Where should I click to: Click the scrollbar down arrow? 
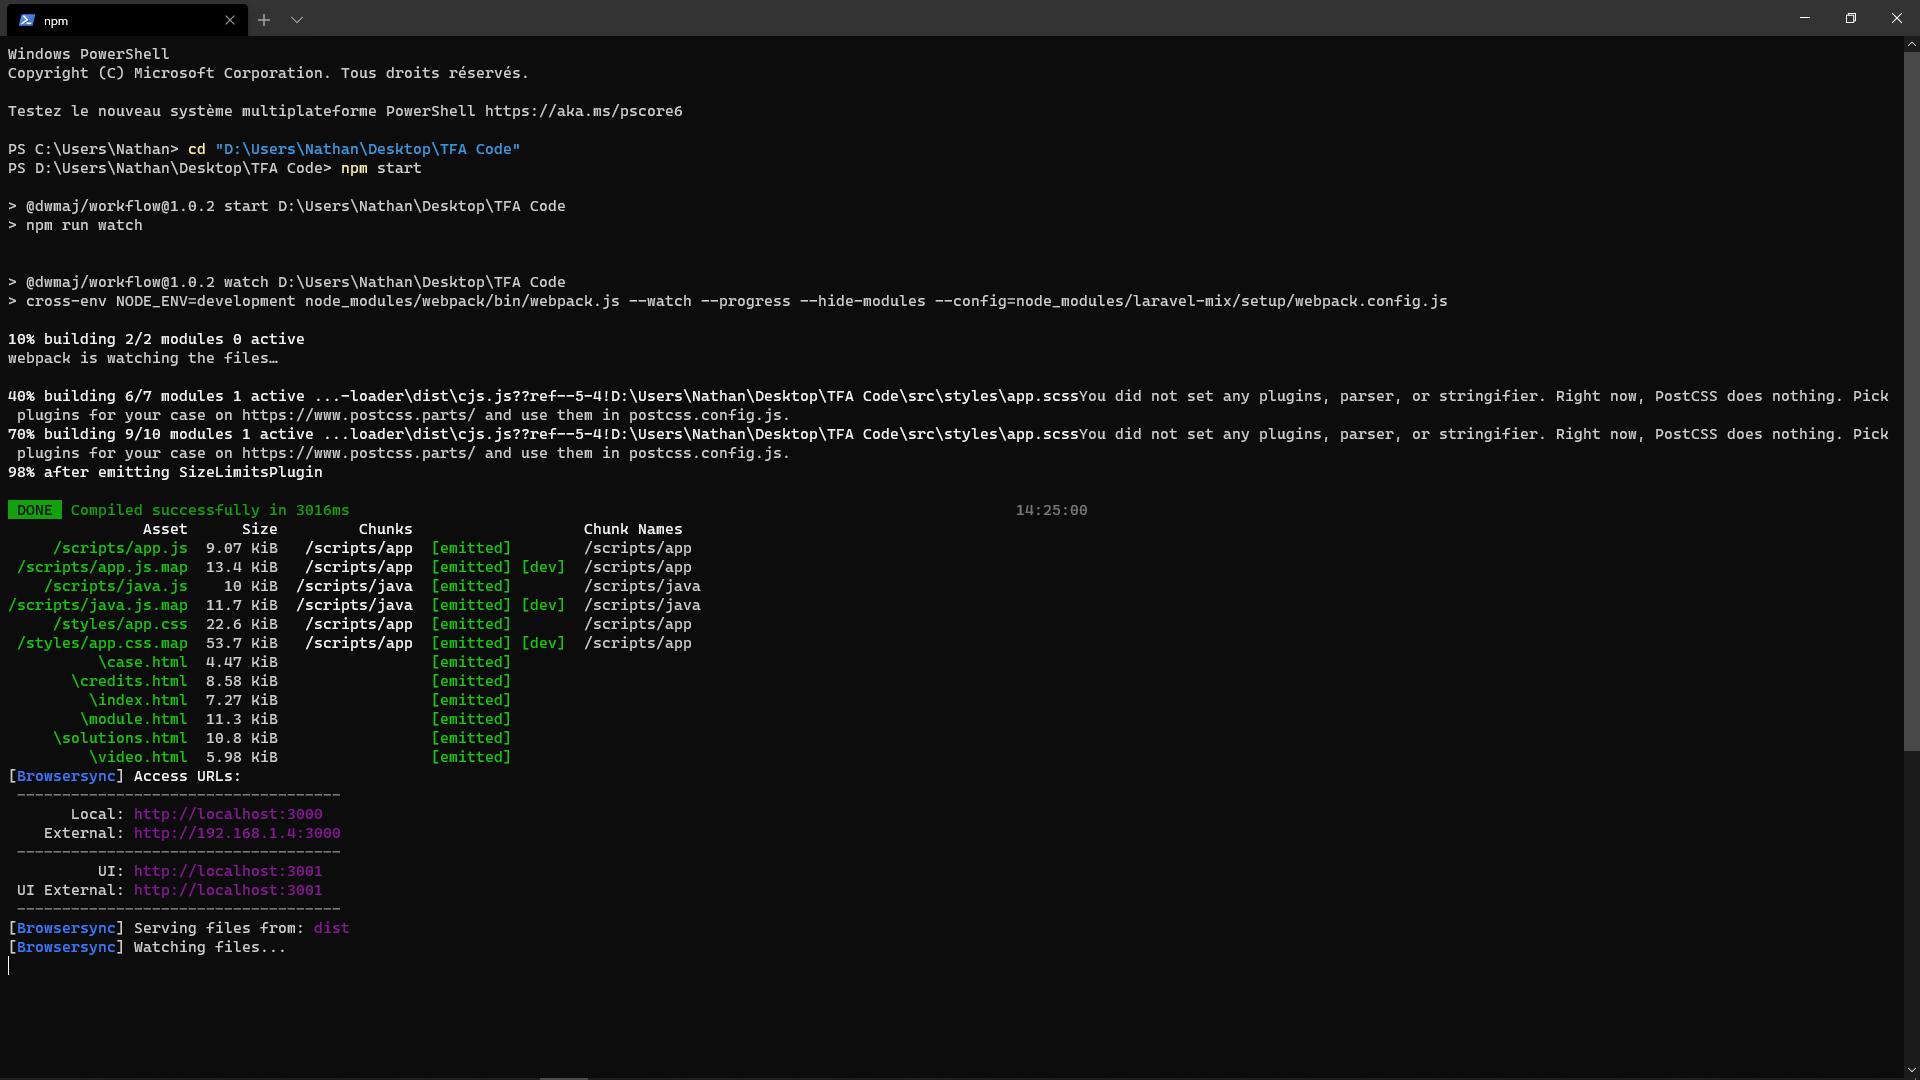(x=1911, y=1071)
